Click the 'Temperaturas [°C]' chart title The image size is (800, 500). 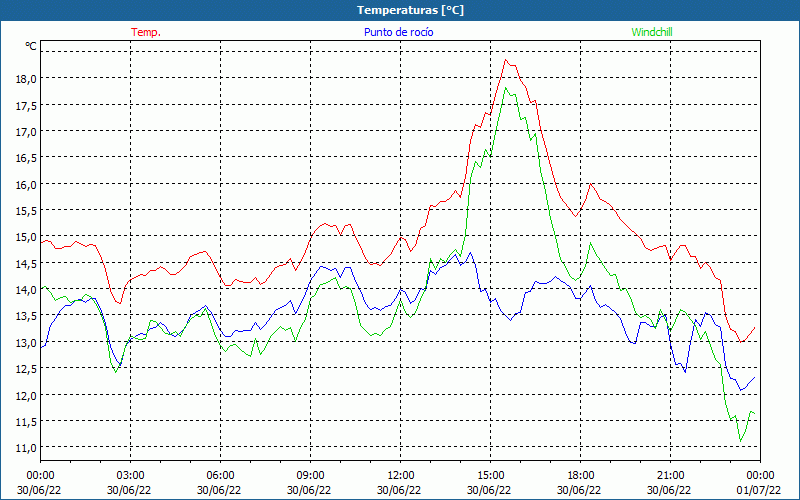410,10
